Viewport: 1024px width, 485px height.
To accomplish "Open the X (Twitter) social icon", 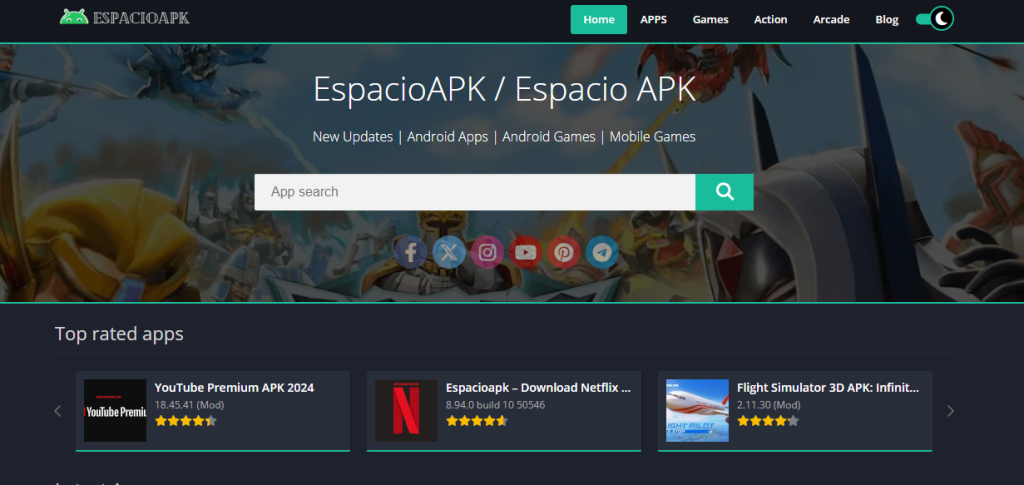I will pyautogui.click(x=449, y=253).
